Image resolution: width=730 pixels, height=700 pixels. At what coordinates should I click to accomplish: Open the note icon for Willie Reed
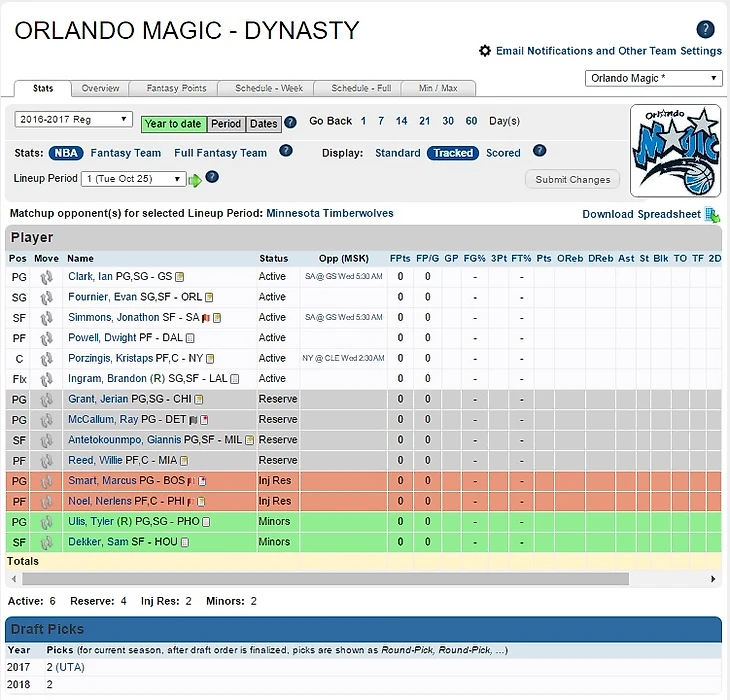184,461
